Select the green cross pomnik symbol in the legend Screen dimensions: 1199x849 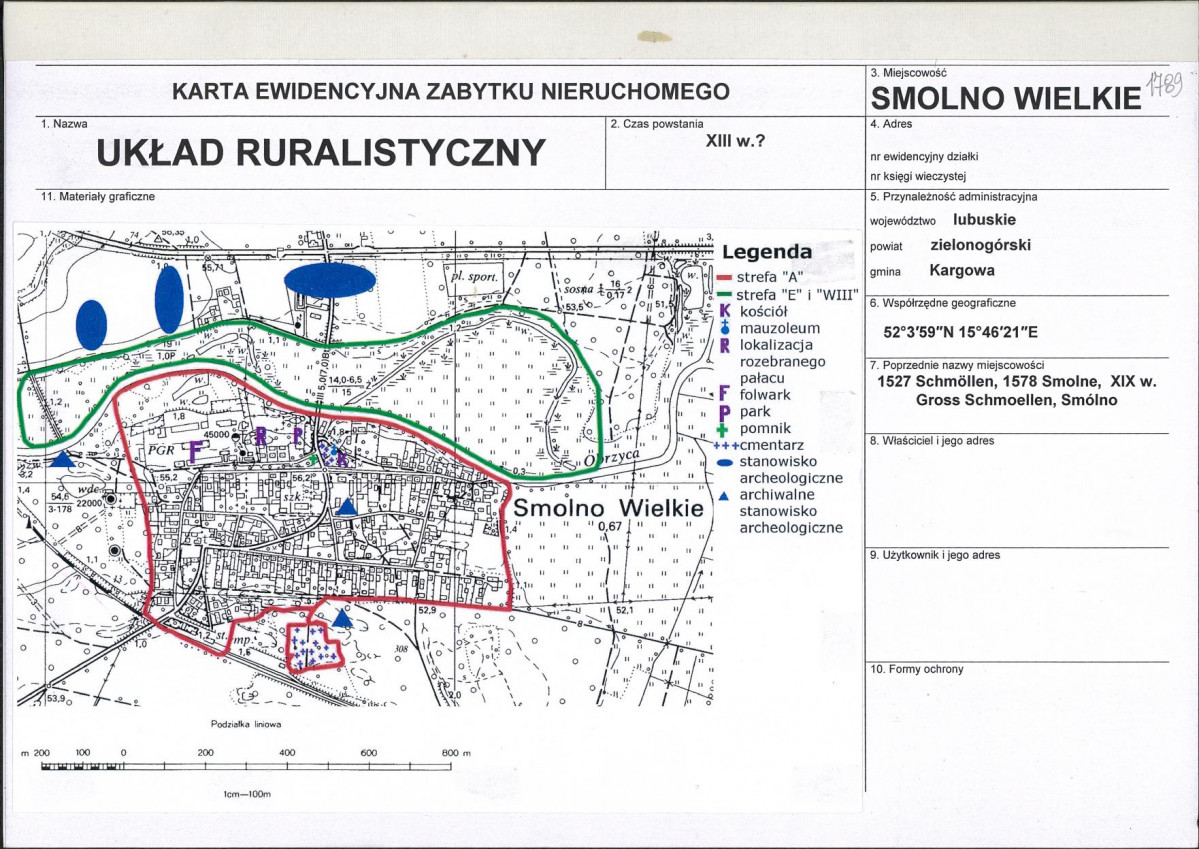722,429
